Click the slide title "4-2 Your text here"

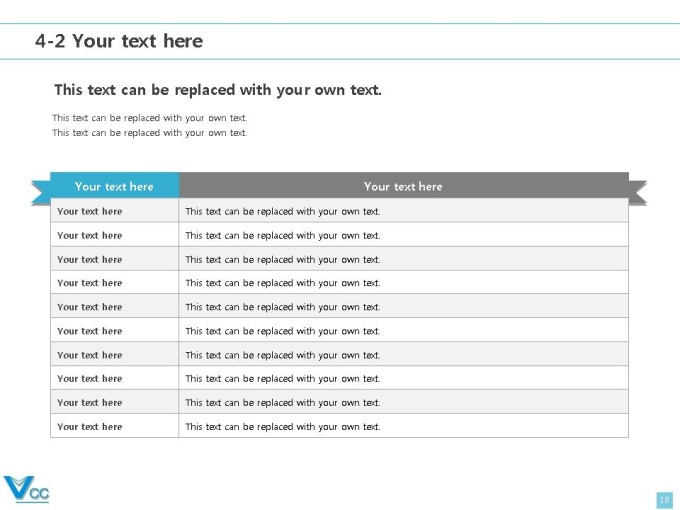point(119,41)
